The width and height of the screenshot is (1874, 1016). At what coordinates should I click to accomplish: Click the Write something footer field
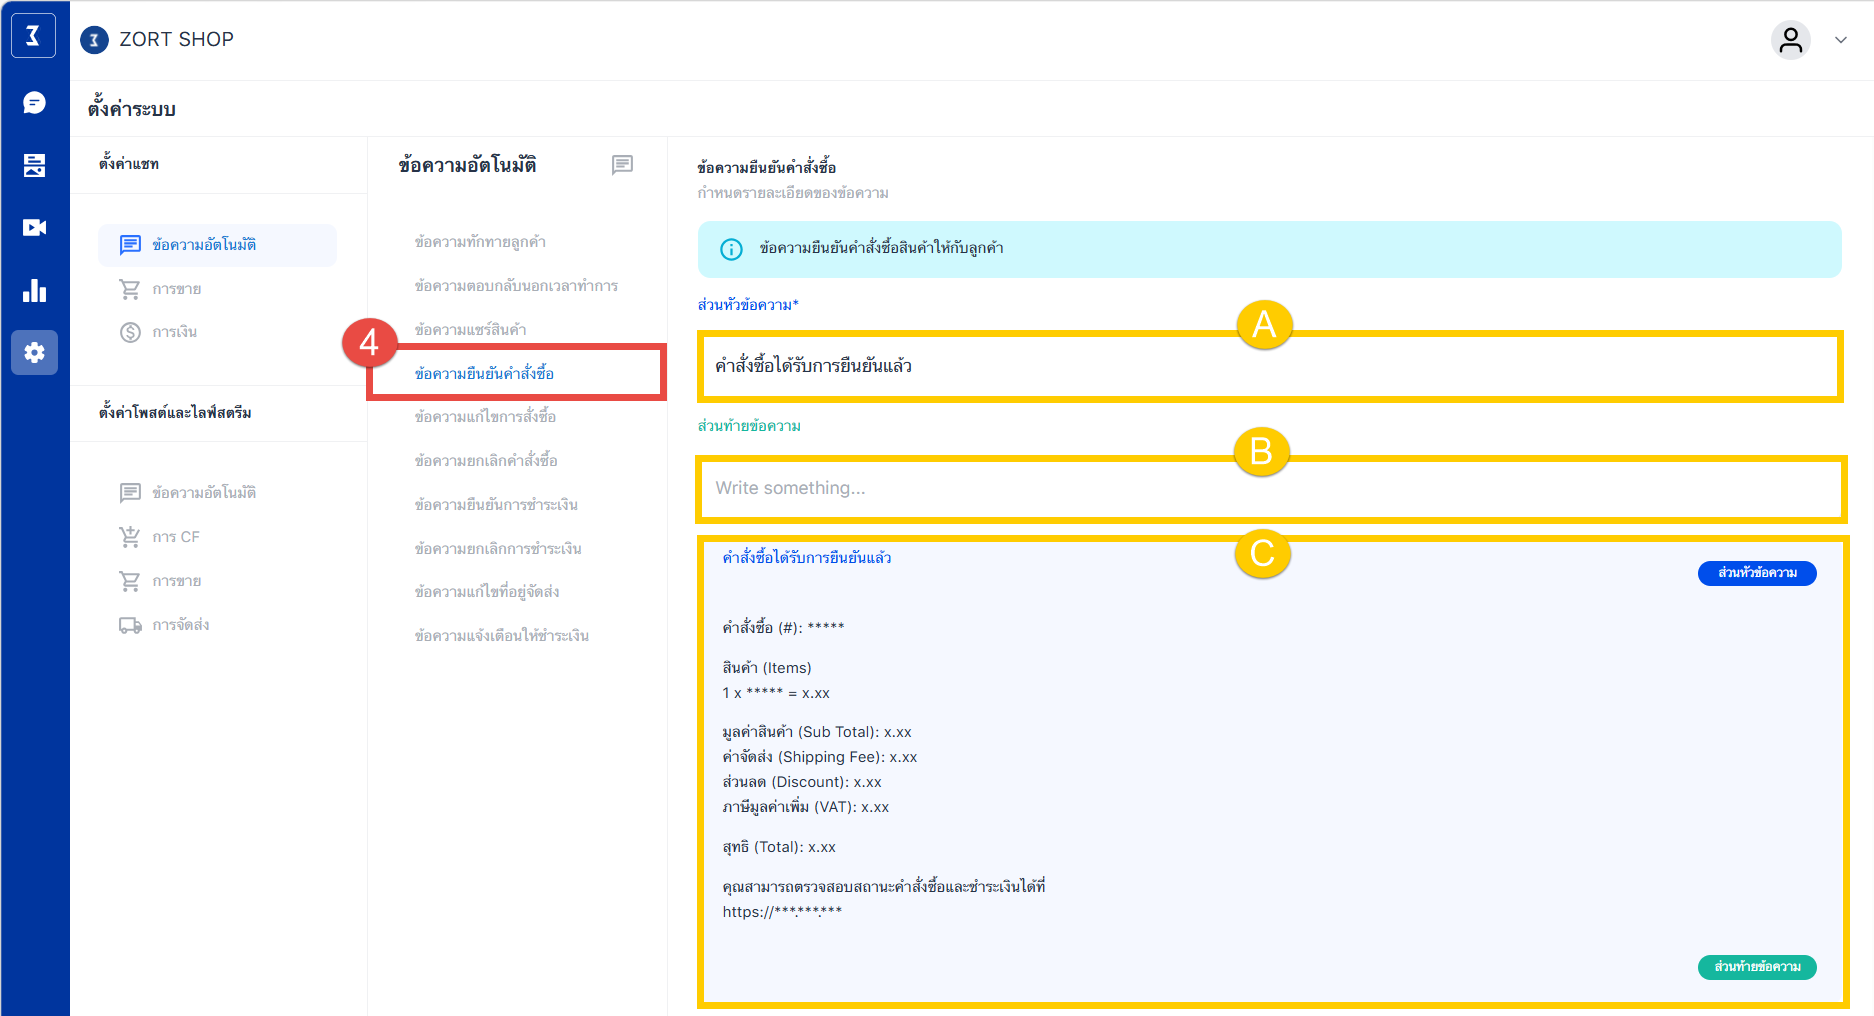click(1268, 489)
